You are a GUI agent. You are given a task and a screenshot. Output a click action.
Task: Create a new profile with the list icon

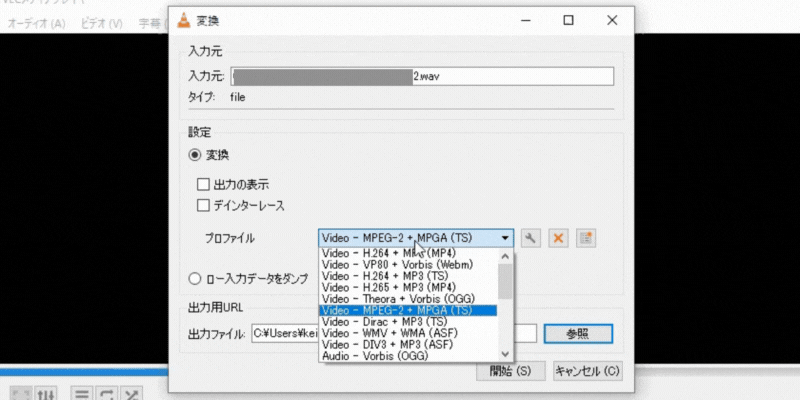pyautogui.click(x=586, y=238)
